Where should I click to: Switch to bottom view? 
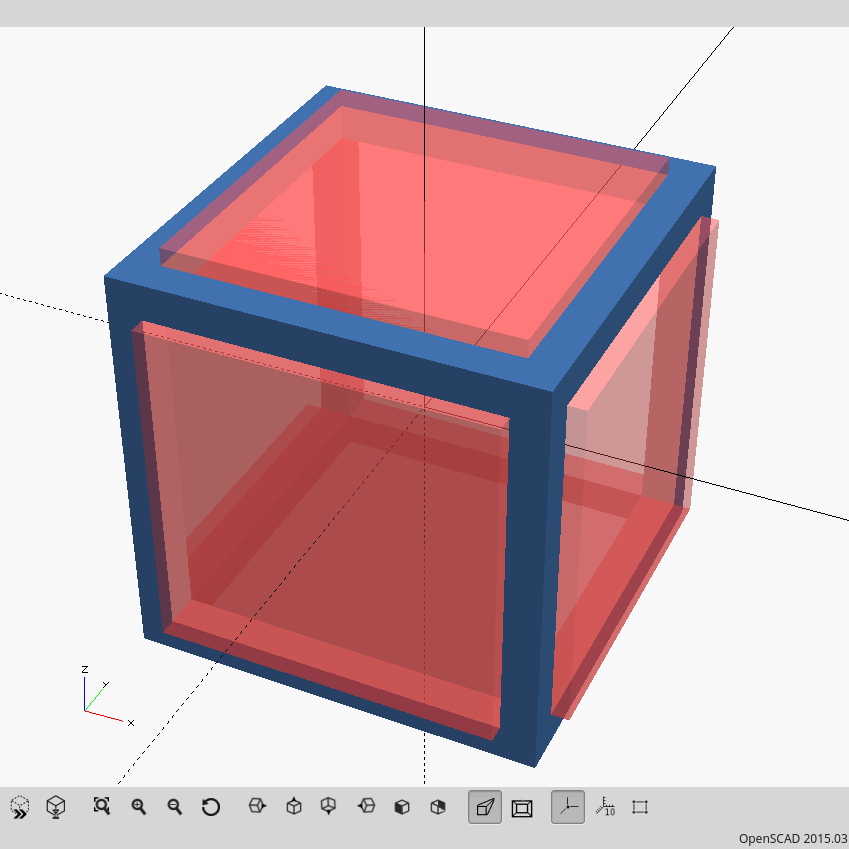pos(330,807)
